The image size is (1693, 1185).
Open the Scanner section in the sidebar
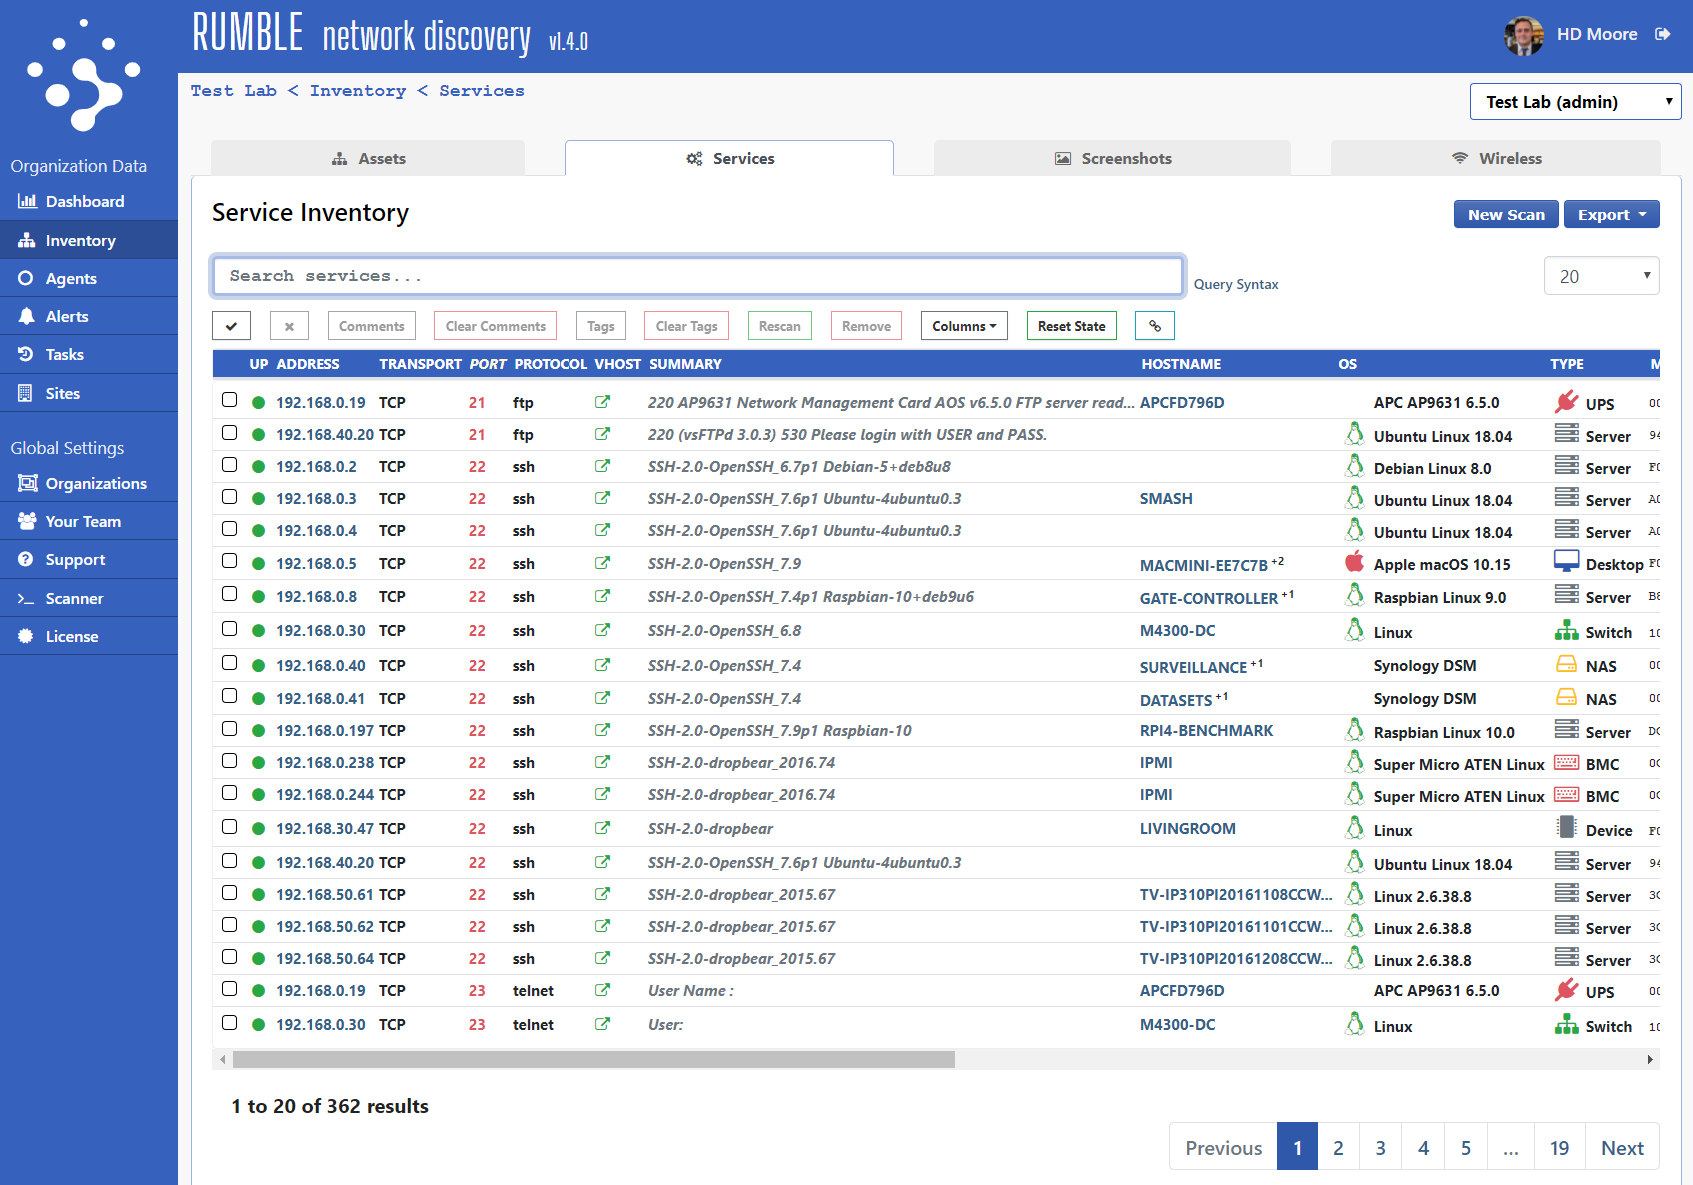(x=75, y=598)
